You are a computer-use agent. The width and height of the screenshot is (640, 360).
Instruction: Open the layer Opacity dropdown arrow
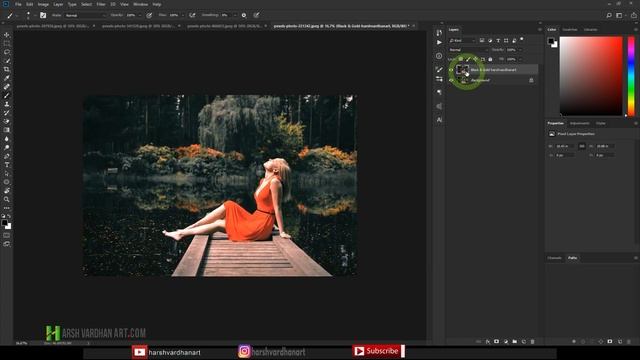[520, 50]
